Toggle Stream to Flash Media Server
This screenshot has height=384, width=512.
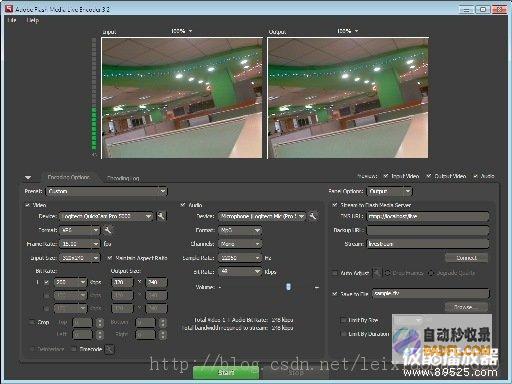335,205
